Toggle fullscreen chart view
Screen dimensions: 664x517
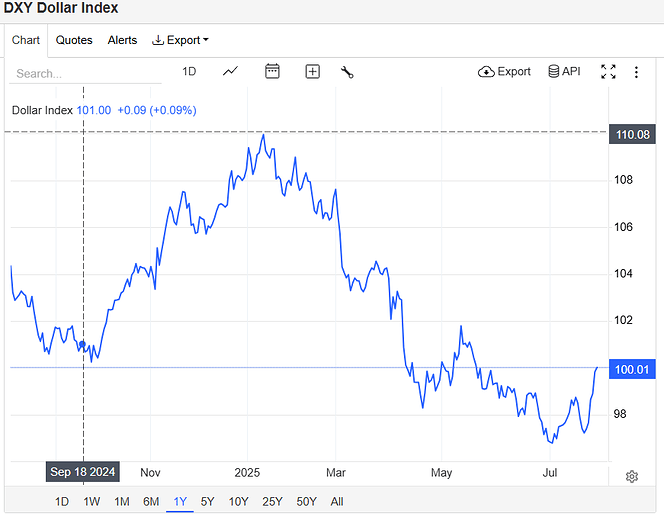pos(608,71)
